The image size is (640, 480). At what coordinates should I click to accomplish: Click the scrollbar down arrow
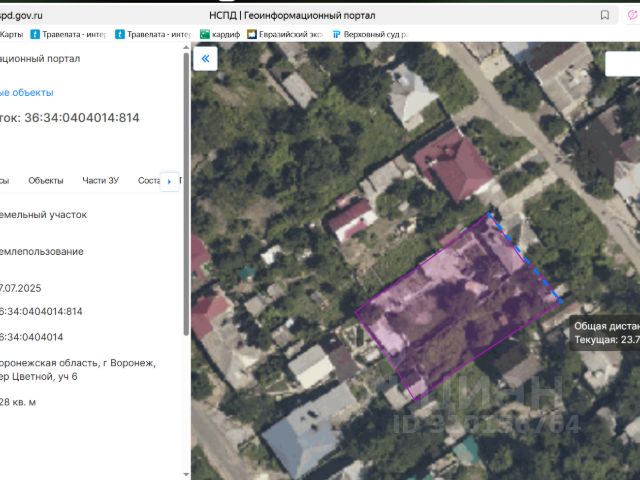pyautogui.click(x=186, y=474)
